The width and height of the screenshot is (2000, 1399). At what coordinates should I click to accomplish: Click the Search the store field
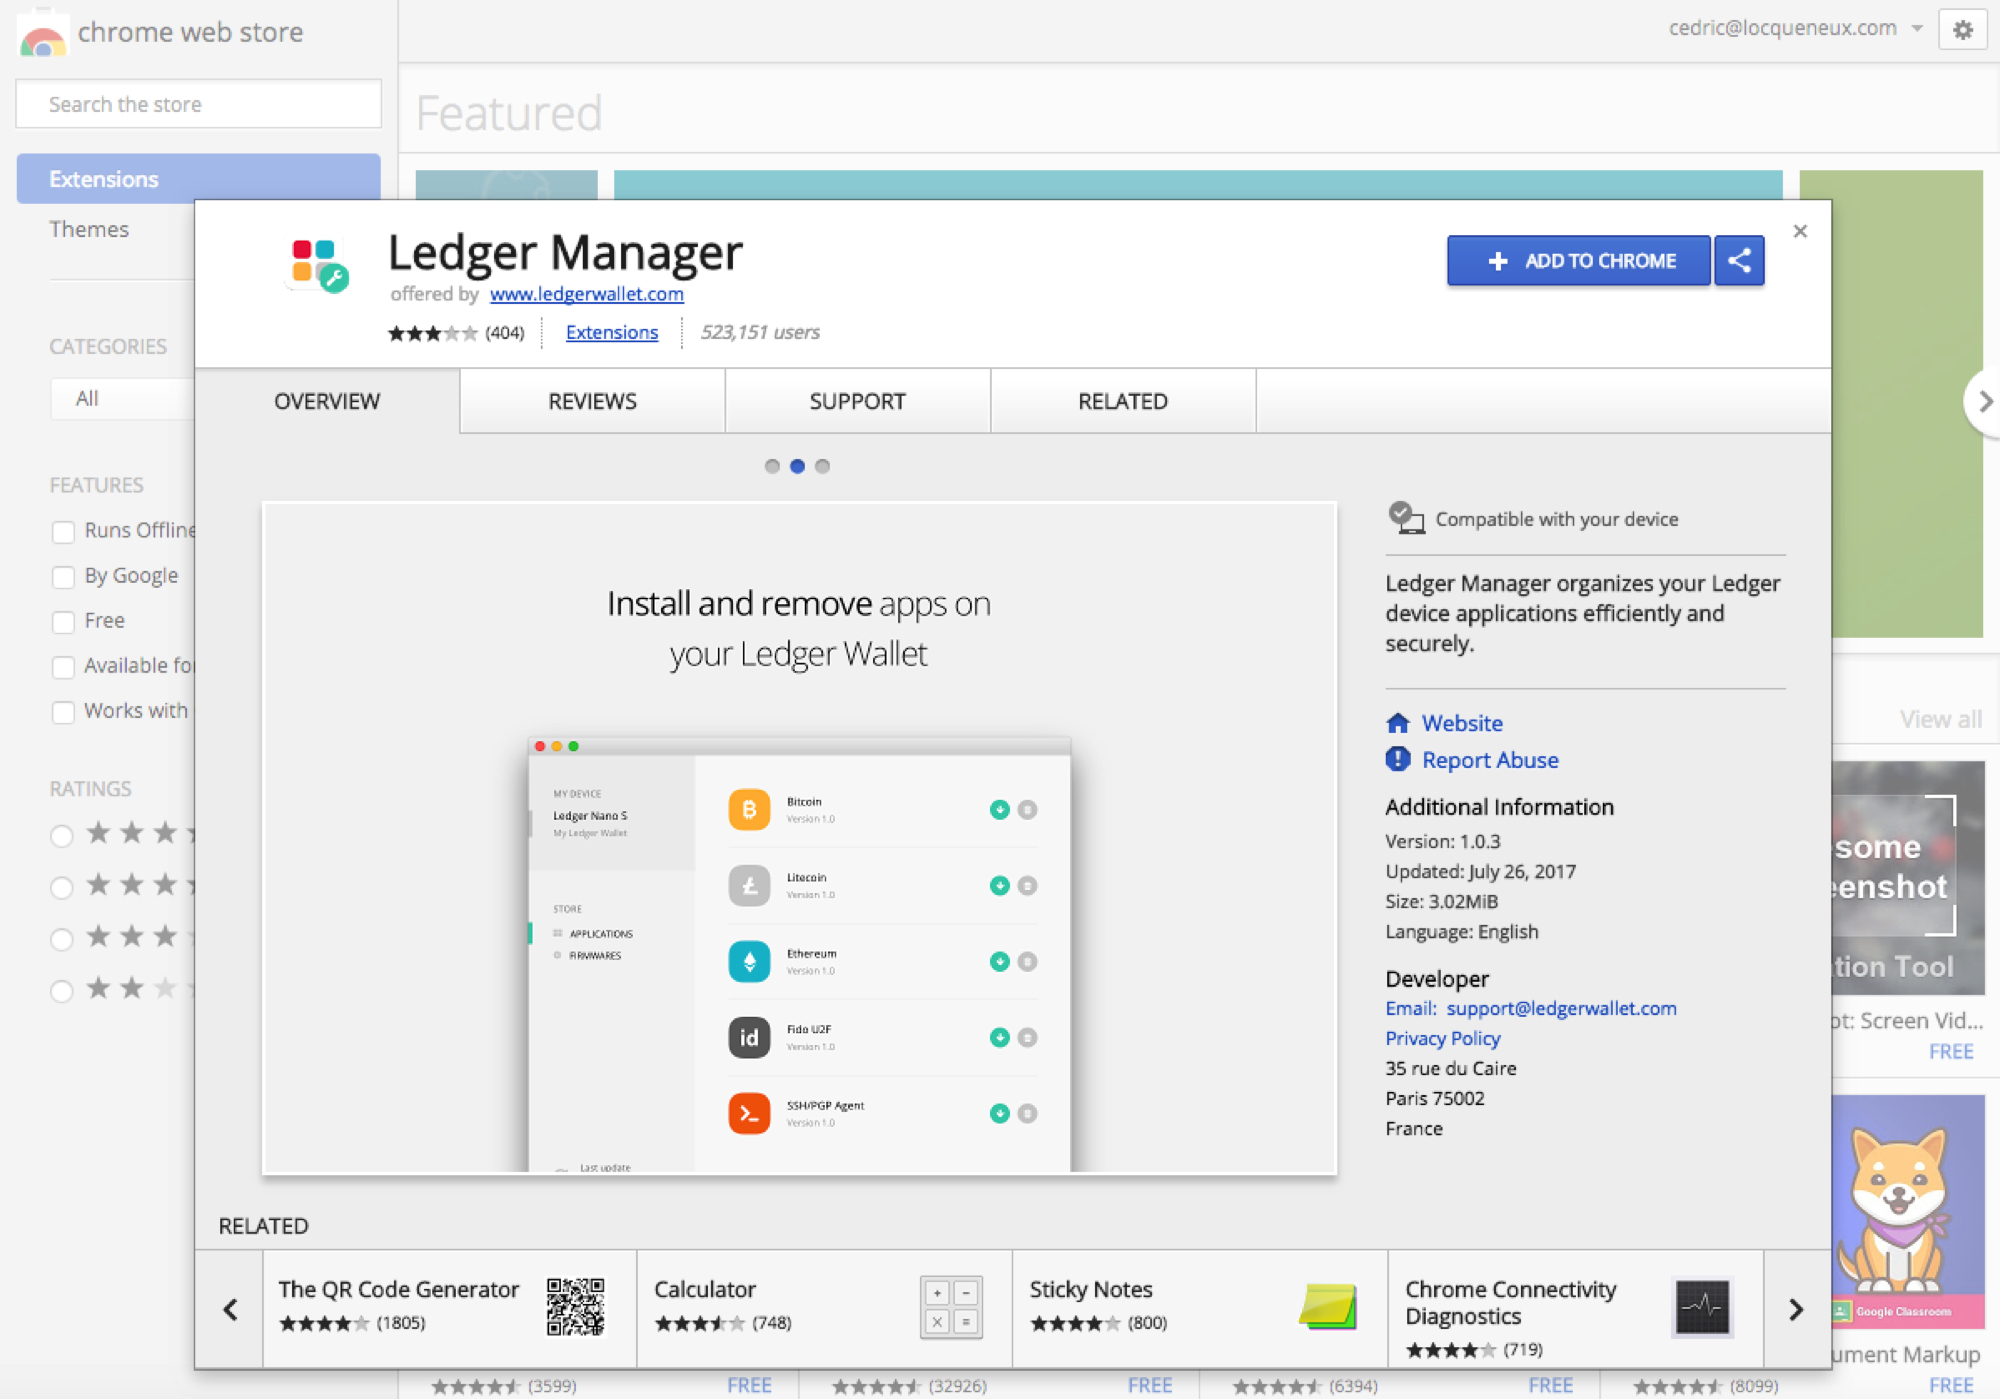click(x=198, y=104)
